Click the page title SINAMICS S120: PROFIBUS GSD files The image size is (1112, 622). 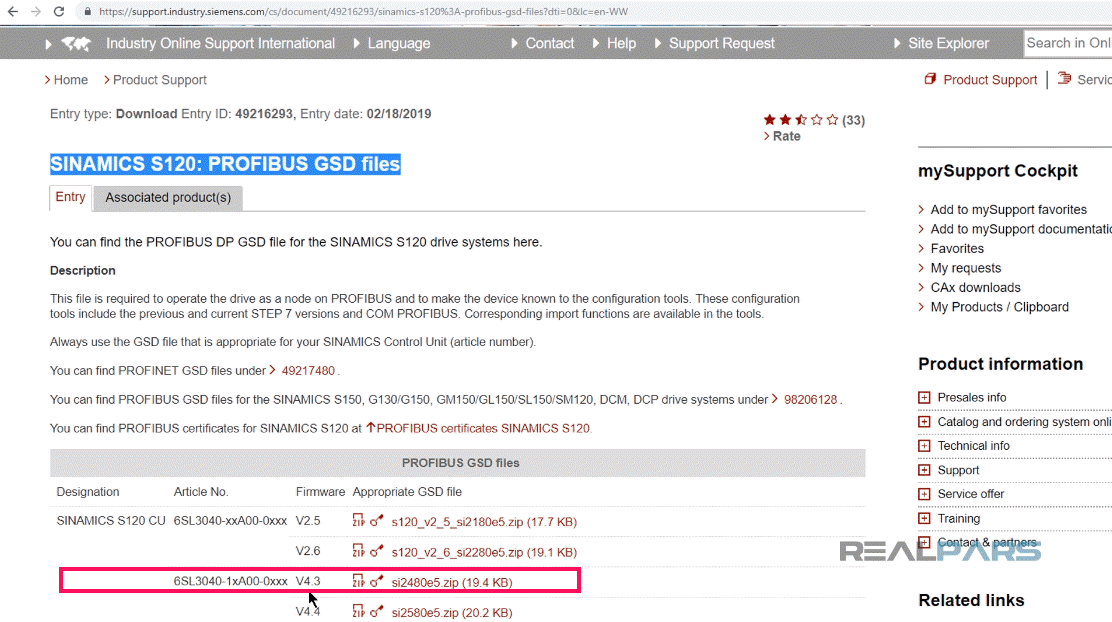click(225, 164)
